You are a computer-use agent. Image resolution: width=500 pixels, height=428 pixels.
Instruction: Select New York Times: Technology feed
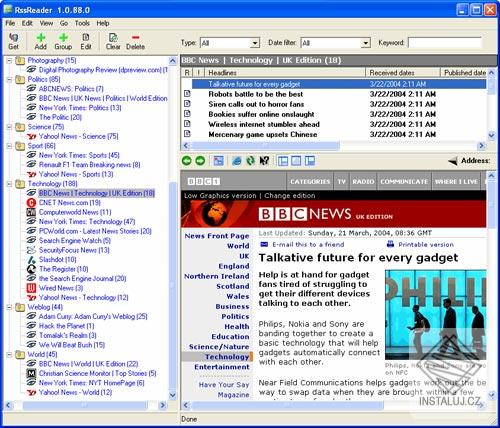(x=87, y=222)
